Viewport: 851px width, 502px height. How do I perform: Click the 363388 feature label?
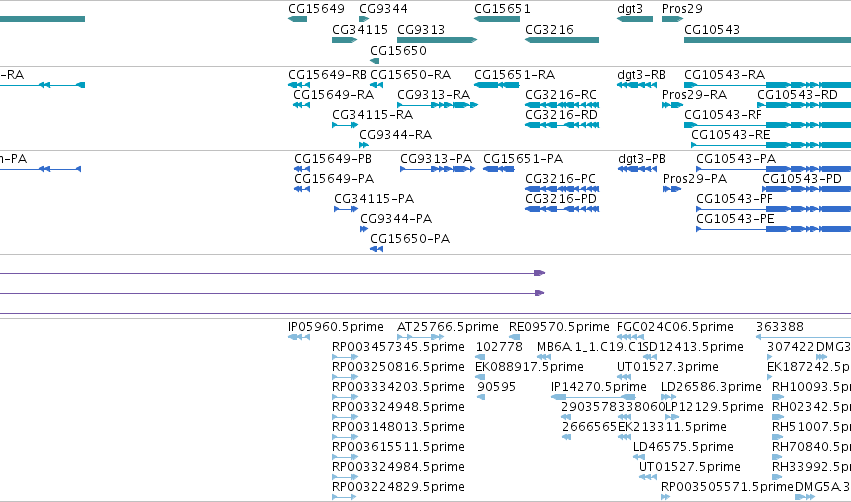(x=780, y=327)
